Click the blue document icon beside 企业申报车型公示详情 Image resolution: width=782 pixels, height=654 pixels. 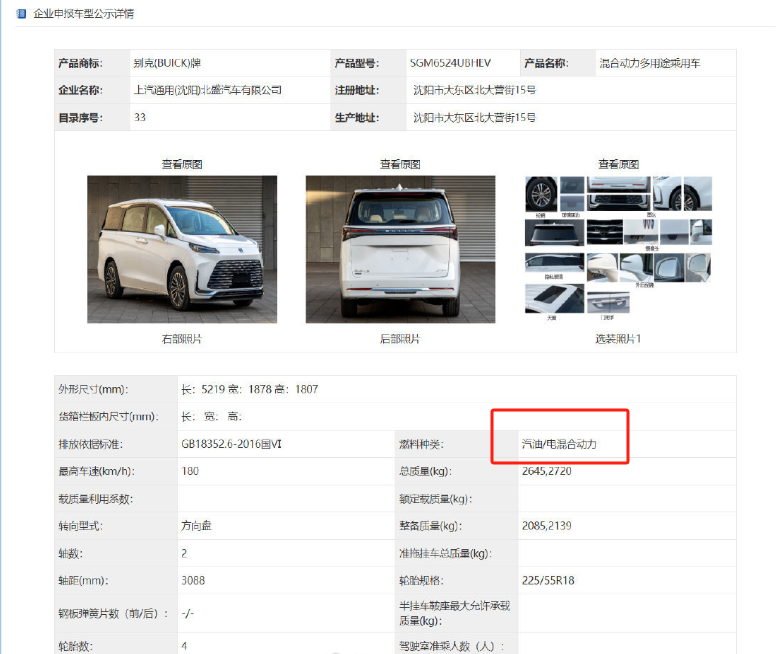21,13
